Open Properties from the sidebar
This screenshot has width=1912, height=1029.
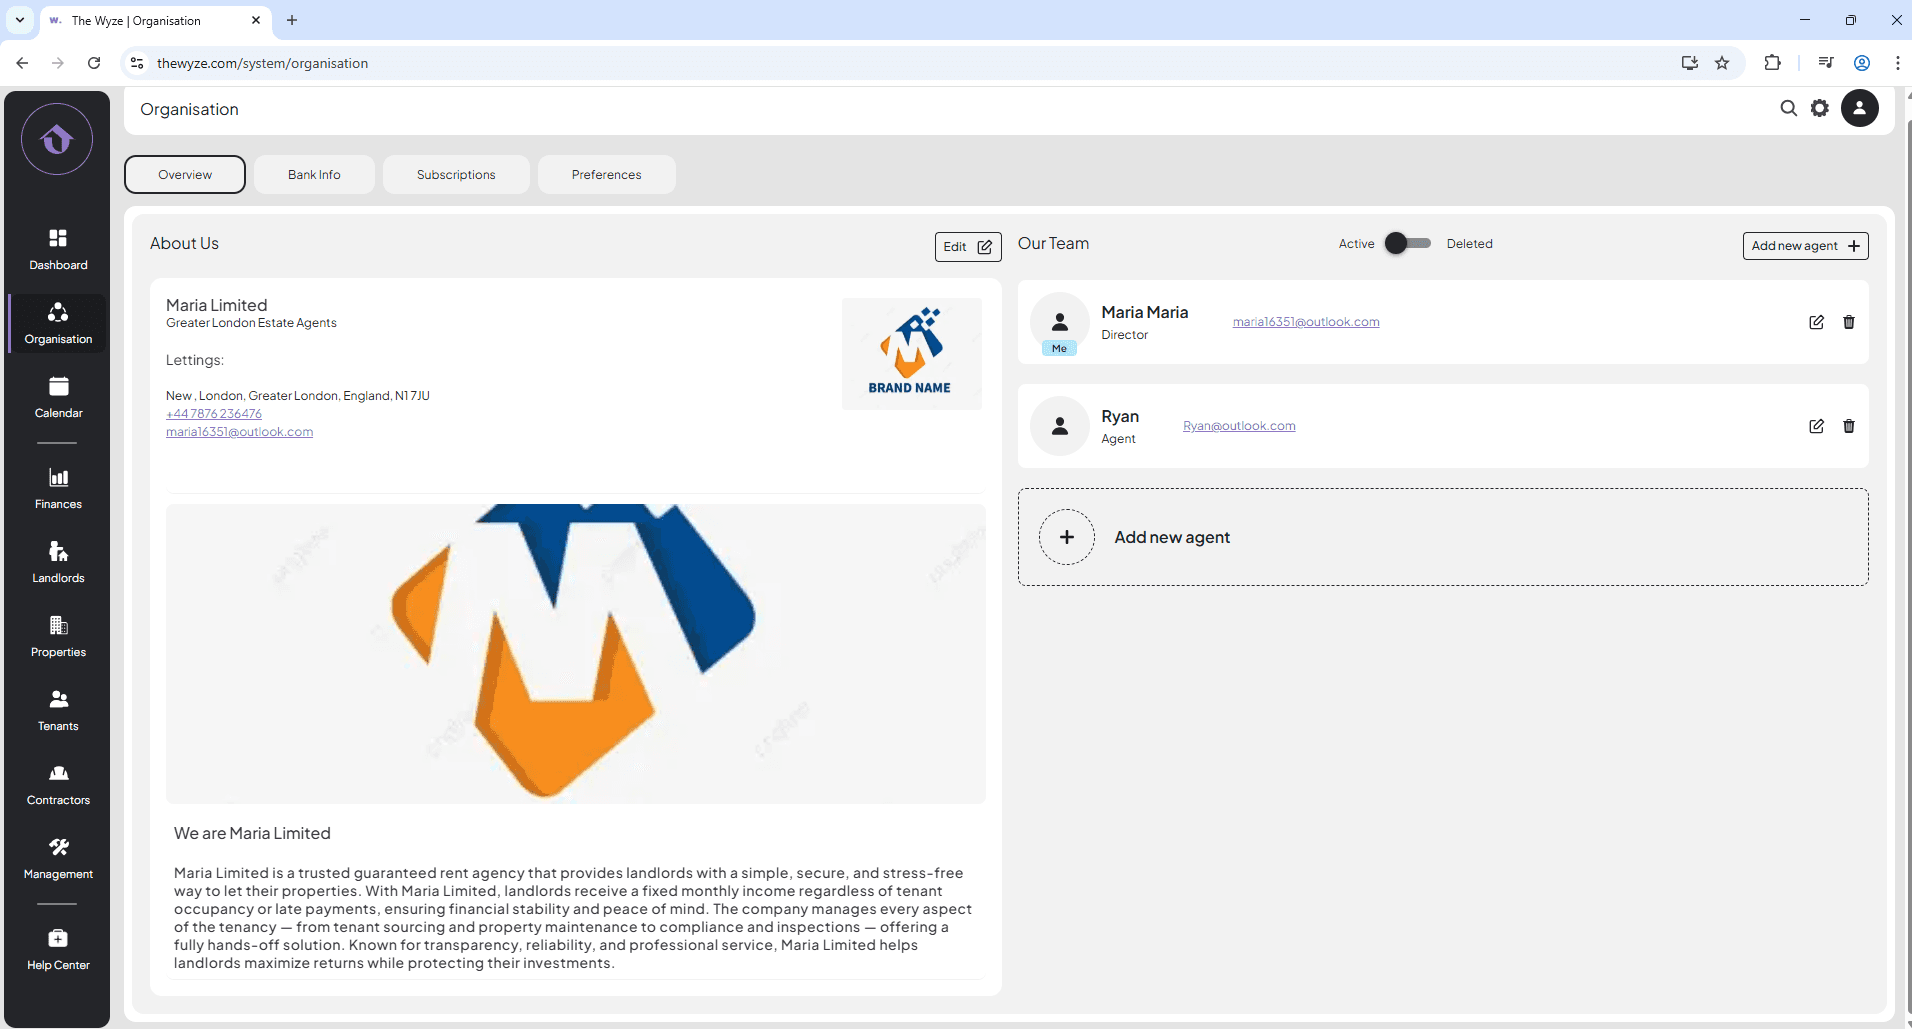(58, 636)
